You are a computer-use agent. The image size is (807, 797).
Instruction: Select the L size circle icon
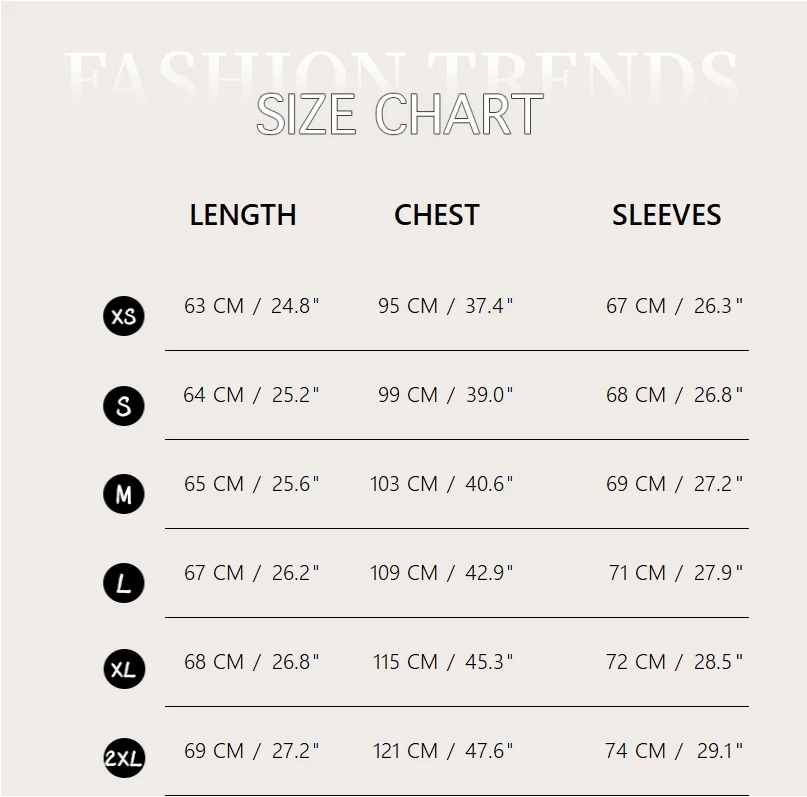(x=124, y=583)
